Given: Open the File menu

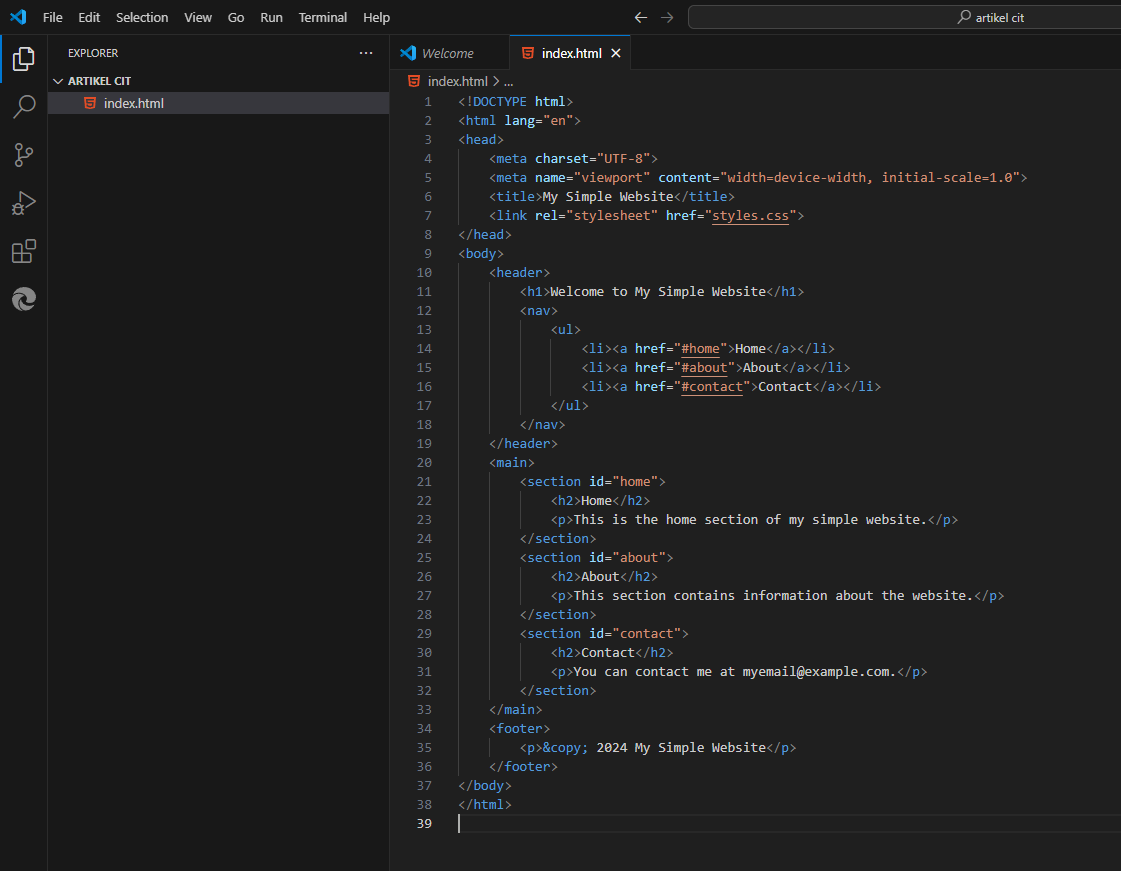Looking at the screenshot, I should click(52, 17).
